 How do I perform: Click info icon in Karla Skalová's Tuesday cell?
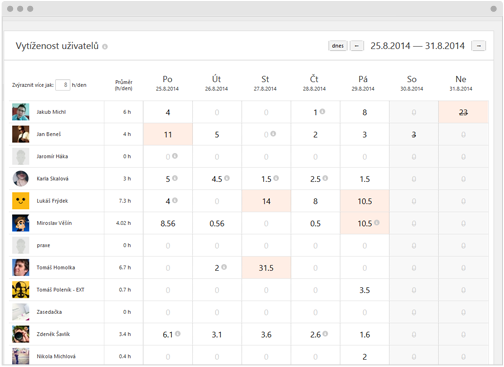pyautogui.click(x=227, y=178)
